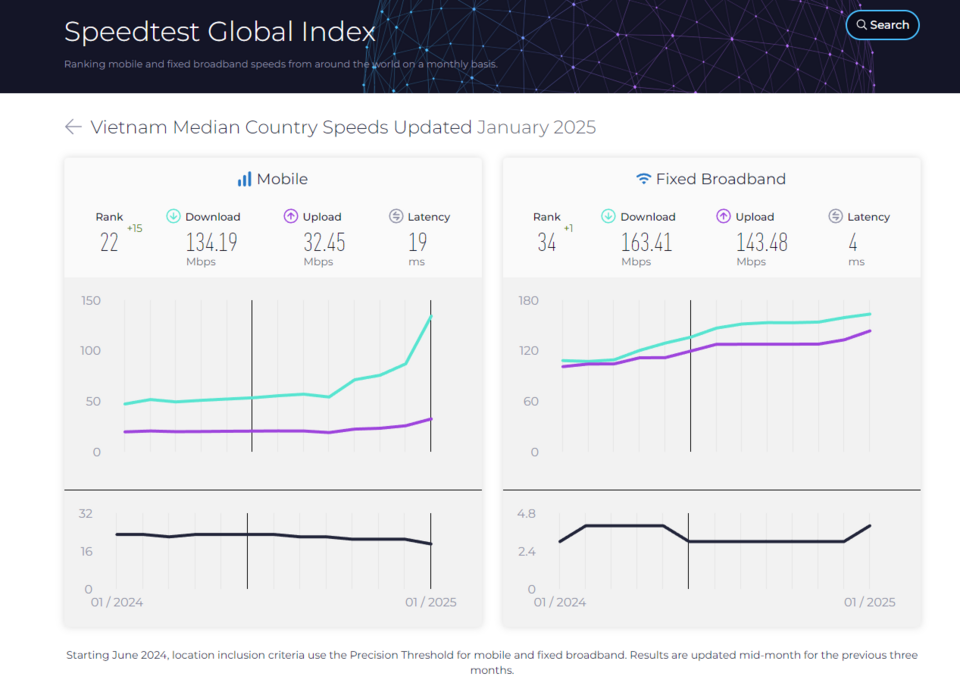Click the Mobile Latency icon

point(396,216)
